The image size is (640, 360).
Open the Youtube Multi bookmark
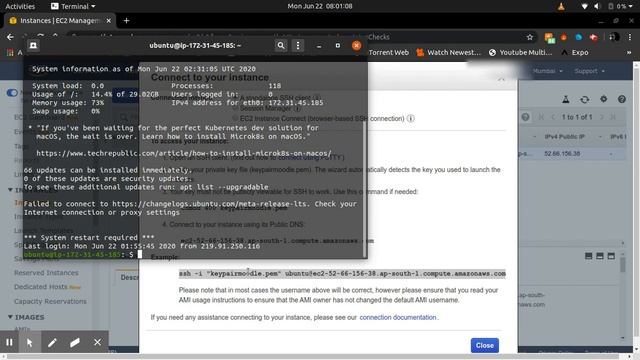(x=520, y=52)
